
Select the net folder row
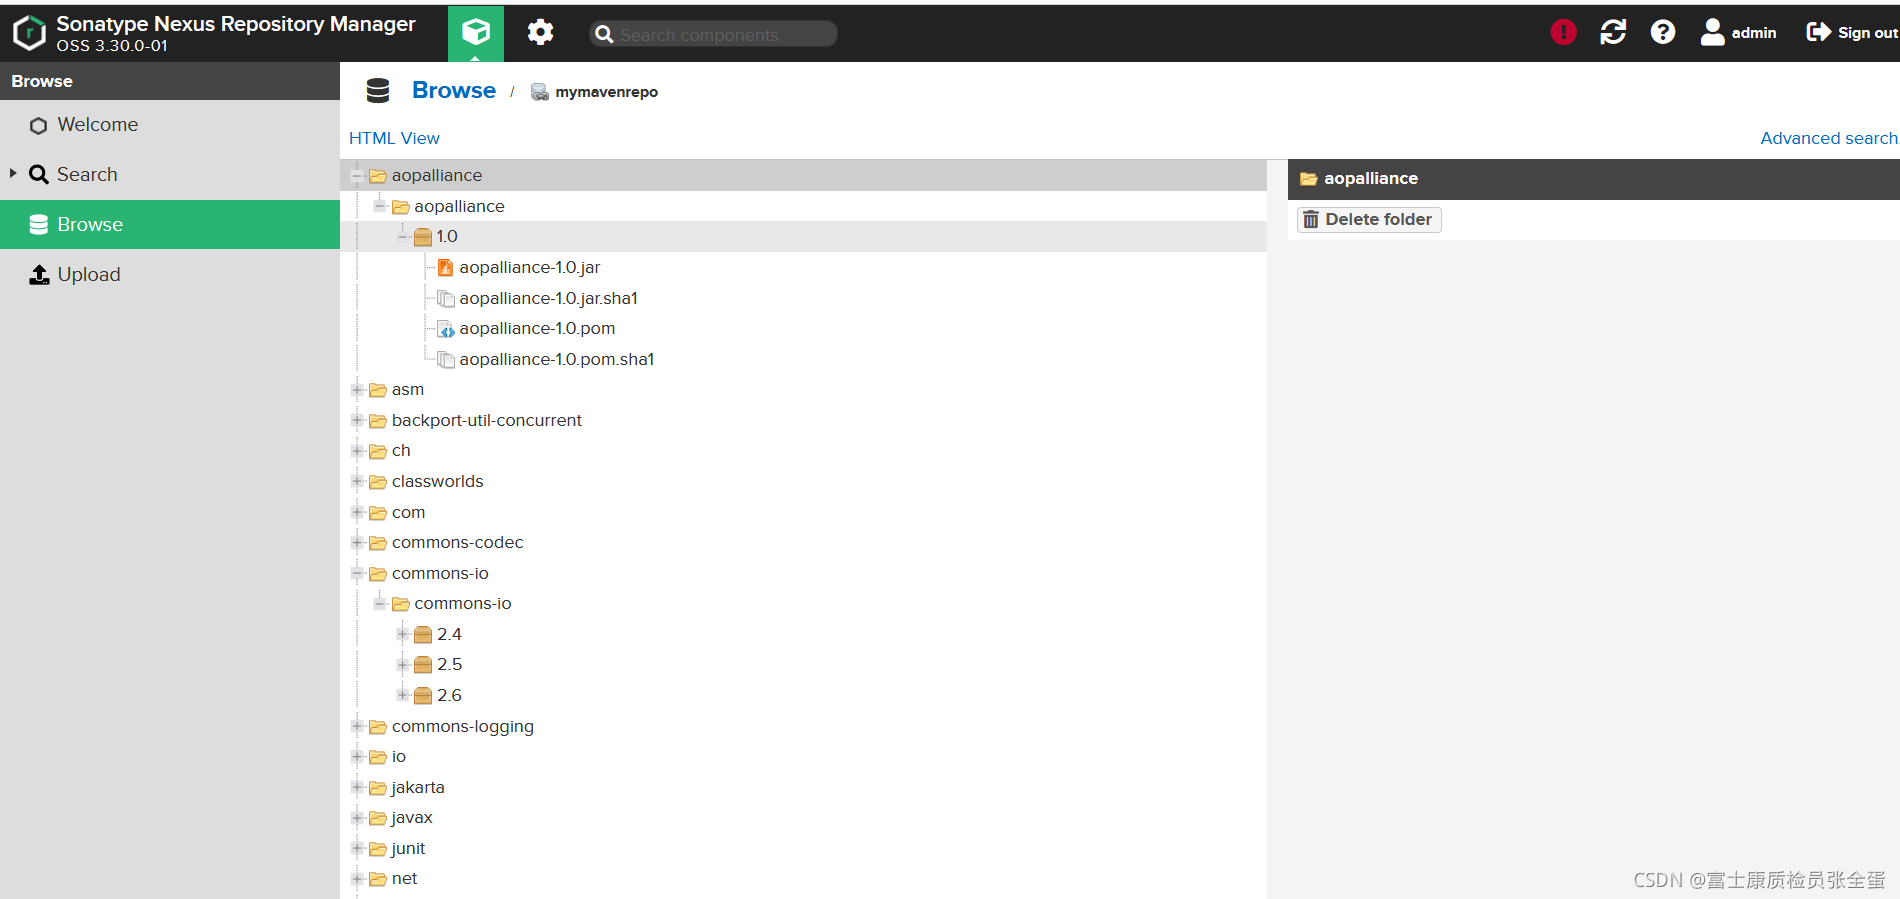pos(803,879)
